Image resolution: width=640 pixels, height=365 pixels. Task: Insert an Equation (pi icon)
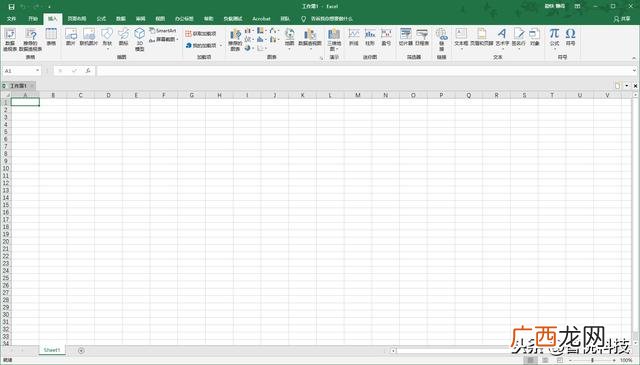pyautogui.click(x=554, y=38)
